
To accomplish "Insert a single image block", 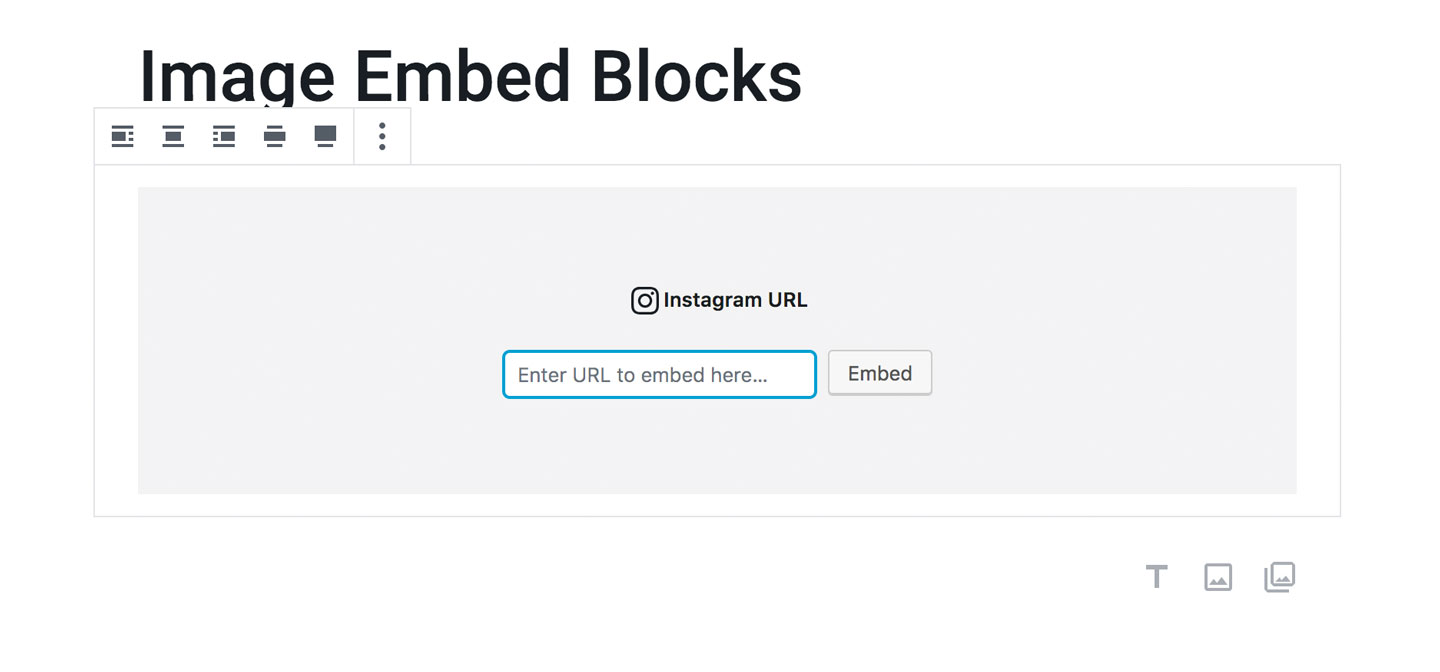I will [1218, 577].
